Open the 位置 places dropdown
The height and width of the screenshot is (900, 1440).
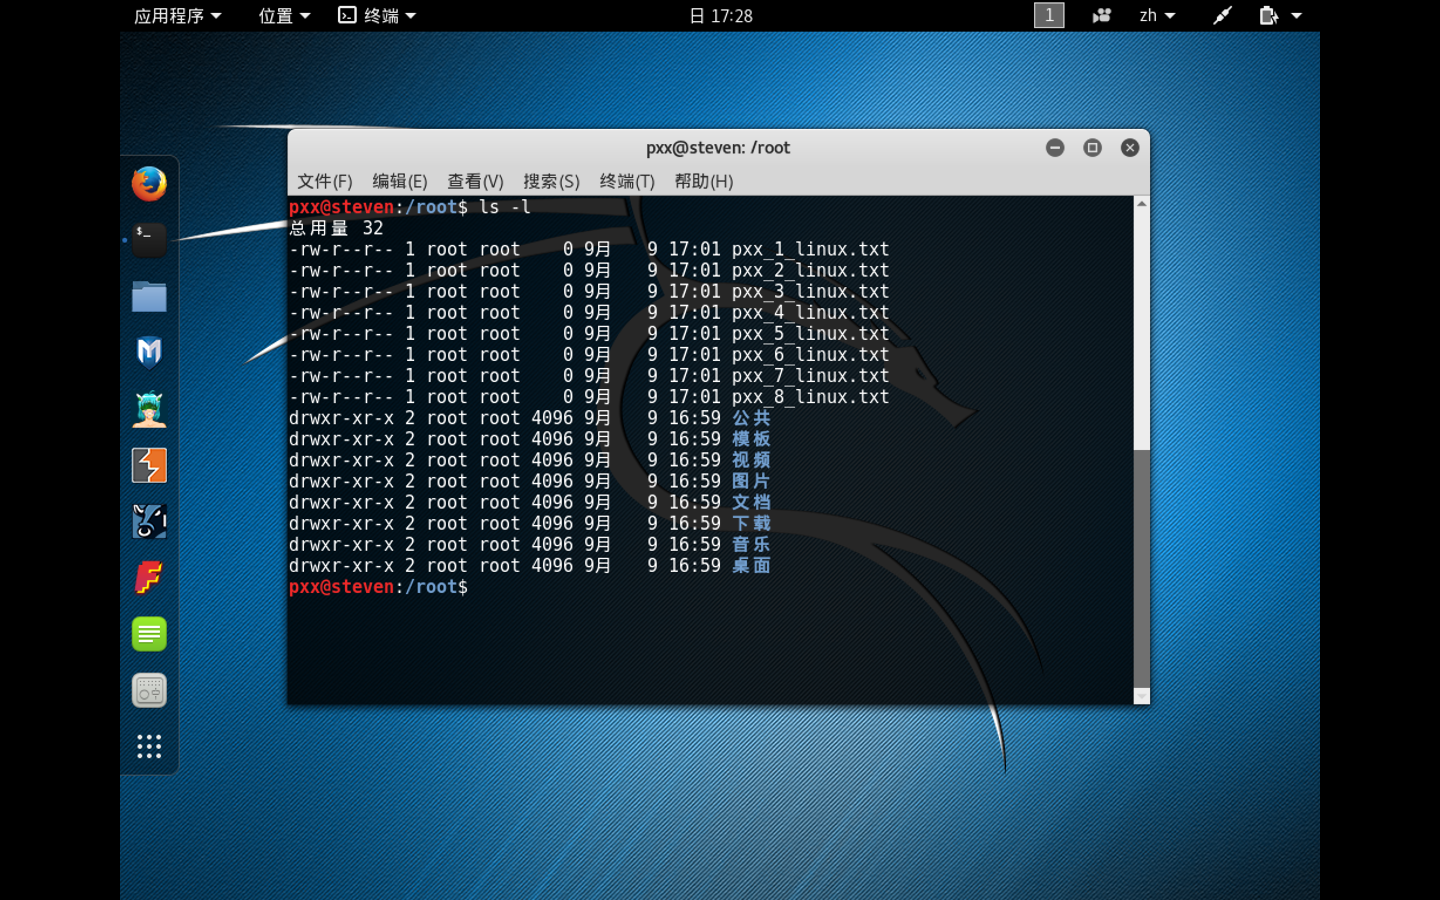(x=284, y=15)
